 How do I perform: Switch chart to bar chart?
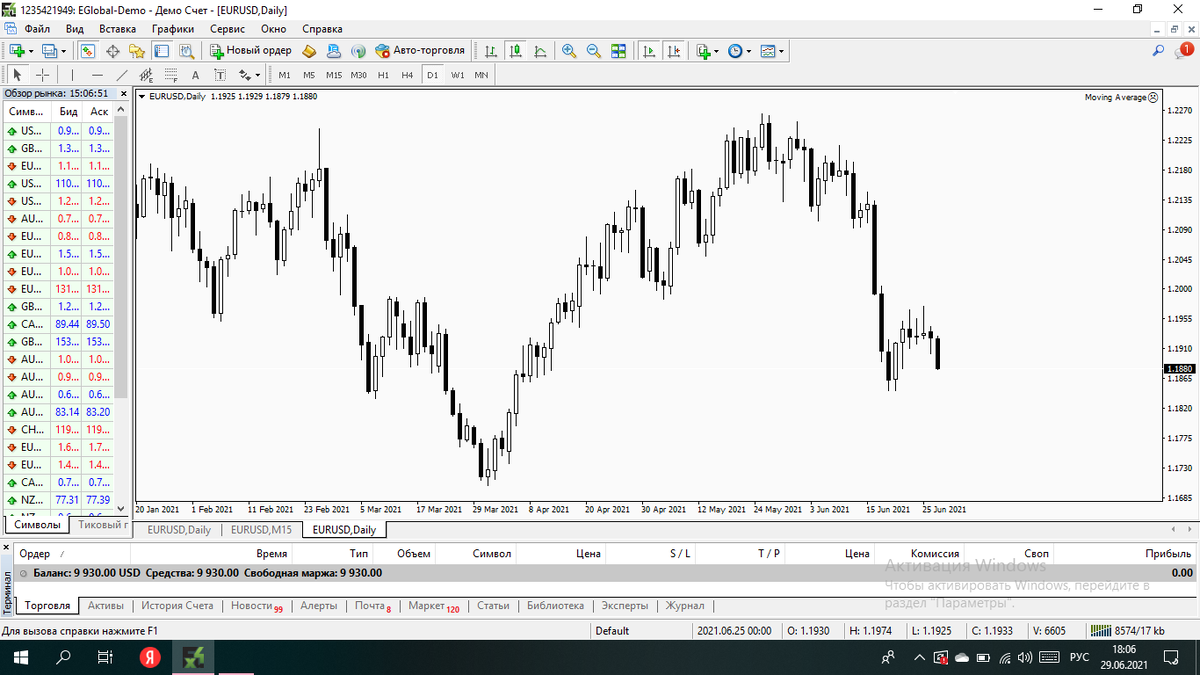click(491, 50)
